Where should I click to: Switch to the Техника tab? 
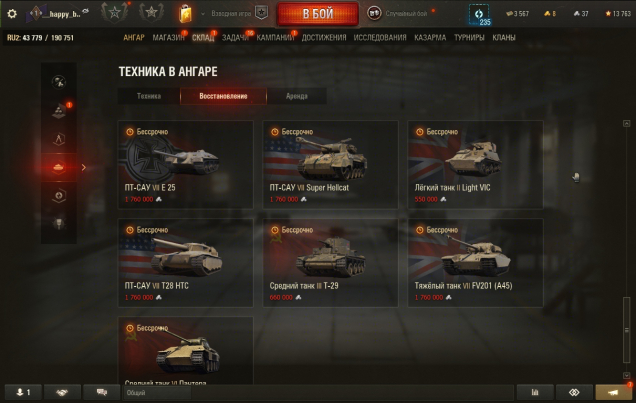click(149, 96)
